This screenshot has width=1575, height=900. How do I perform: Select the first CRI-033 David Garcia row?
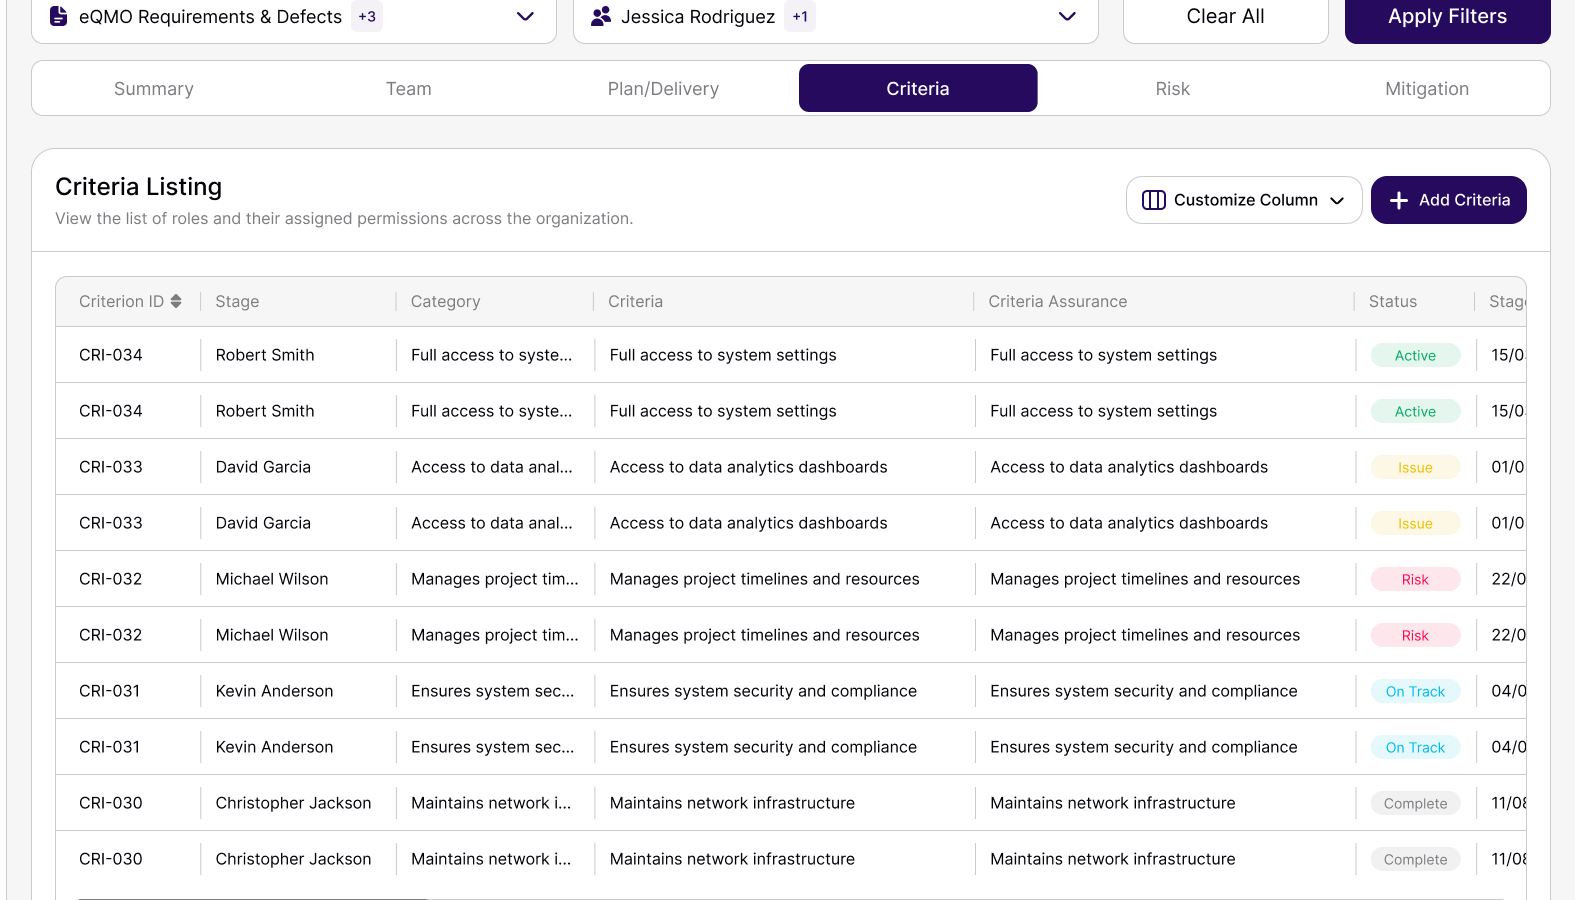pyautogui.click(x=790, y=467)
